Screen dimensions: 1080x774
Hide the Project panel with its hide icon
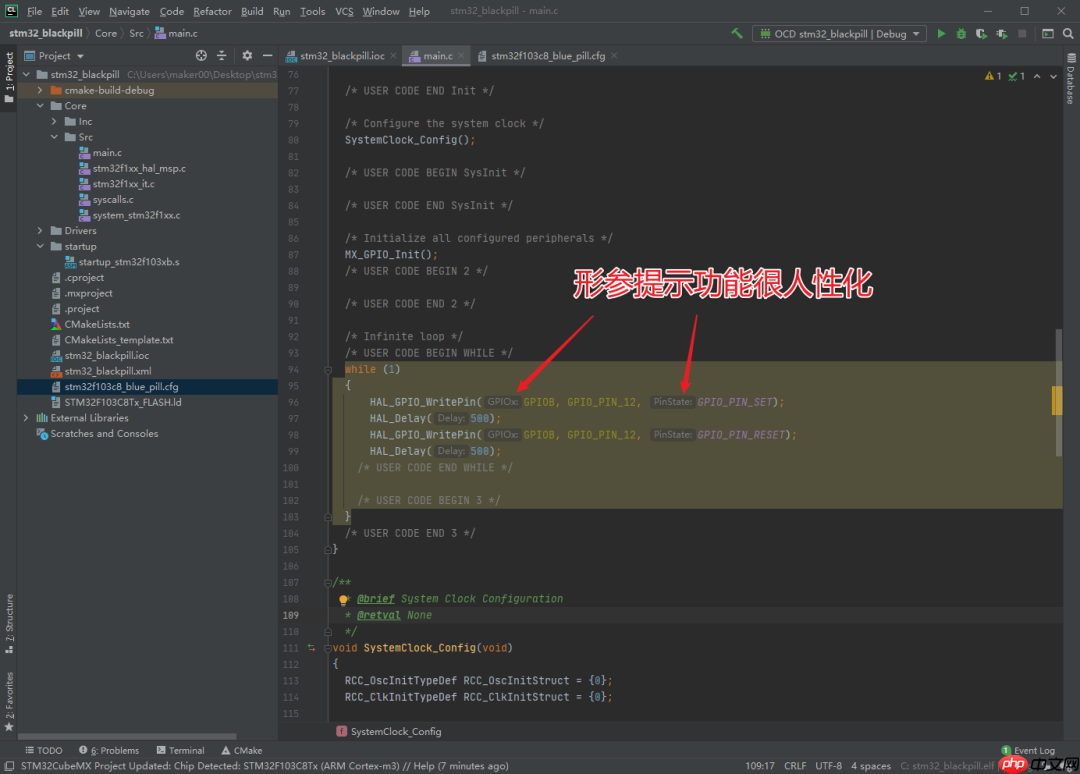(268, 57)
